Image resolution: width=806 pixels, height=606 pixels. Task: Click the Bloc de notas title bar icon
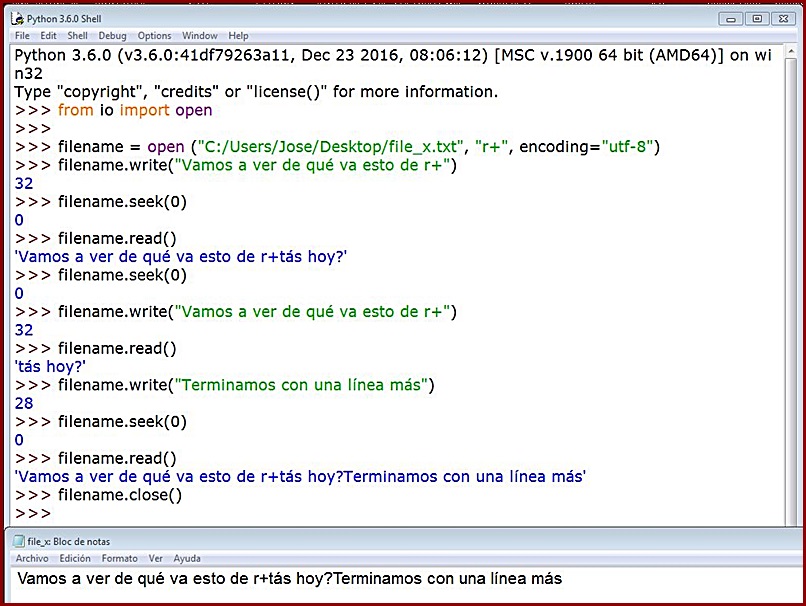(18, 540)
